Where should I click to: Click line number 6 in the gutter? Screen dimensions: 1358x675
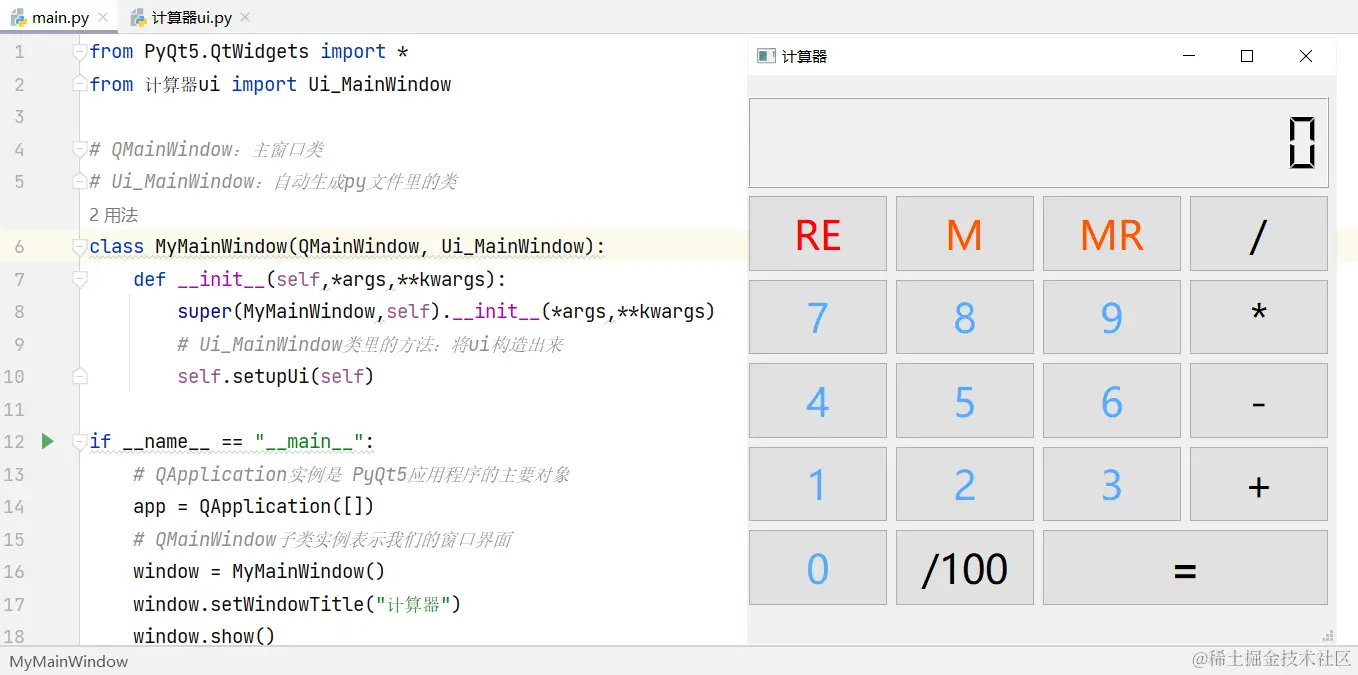pos(19,246)
